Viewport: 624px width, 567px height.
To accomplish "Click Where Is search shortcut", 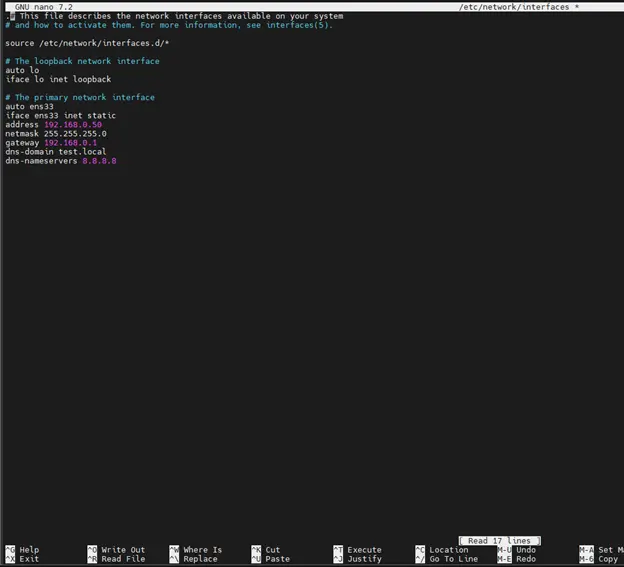I will [x=202, y=550].
